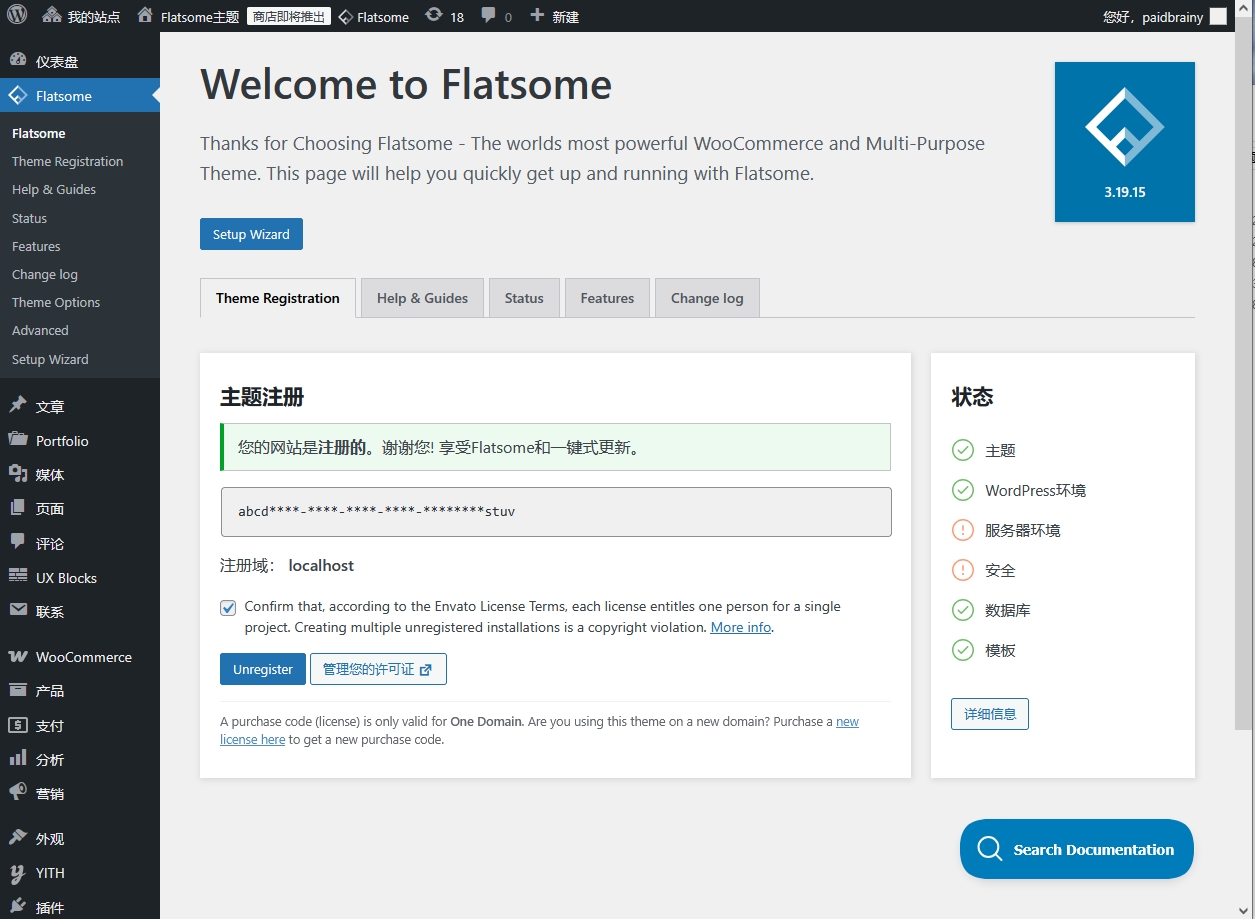Click the localhost registered domain text
1255x919 pixels.
point(321,565)
